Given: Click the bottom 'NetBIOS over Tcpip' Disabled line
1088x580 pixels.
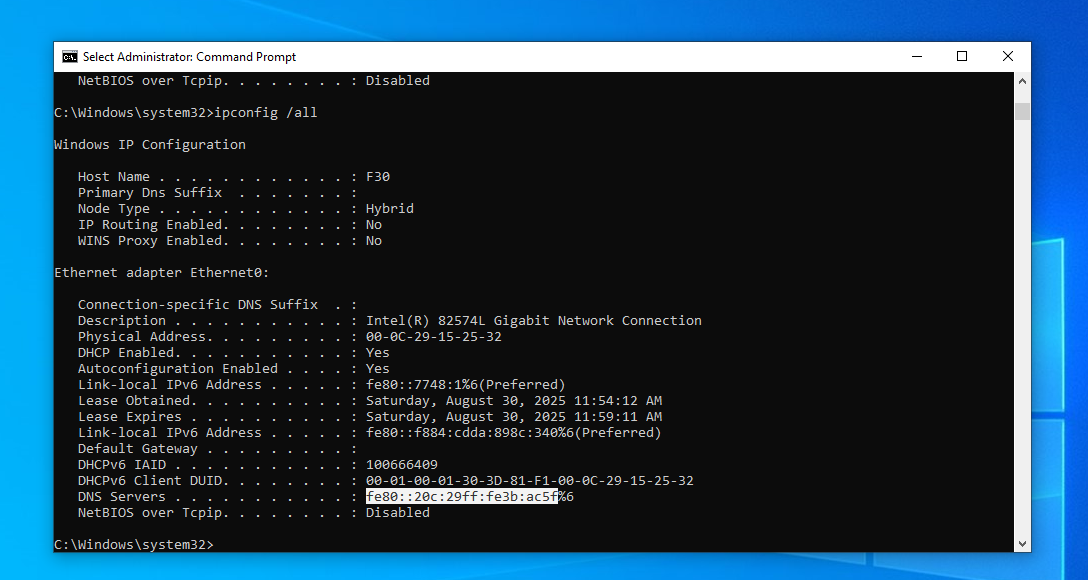Looking at the screenshot, I should pos(254,513).
